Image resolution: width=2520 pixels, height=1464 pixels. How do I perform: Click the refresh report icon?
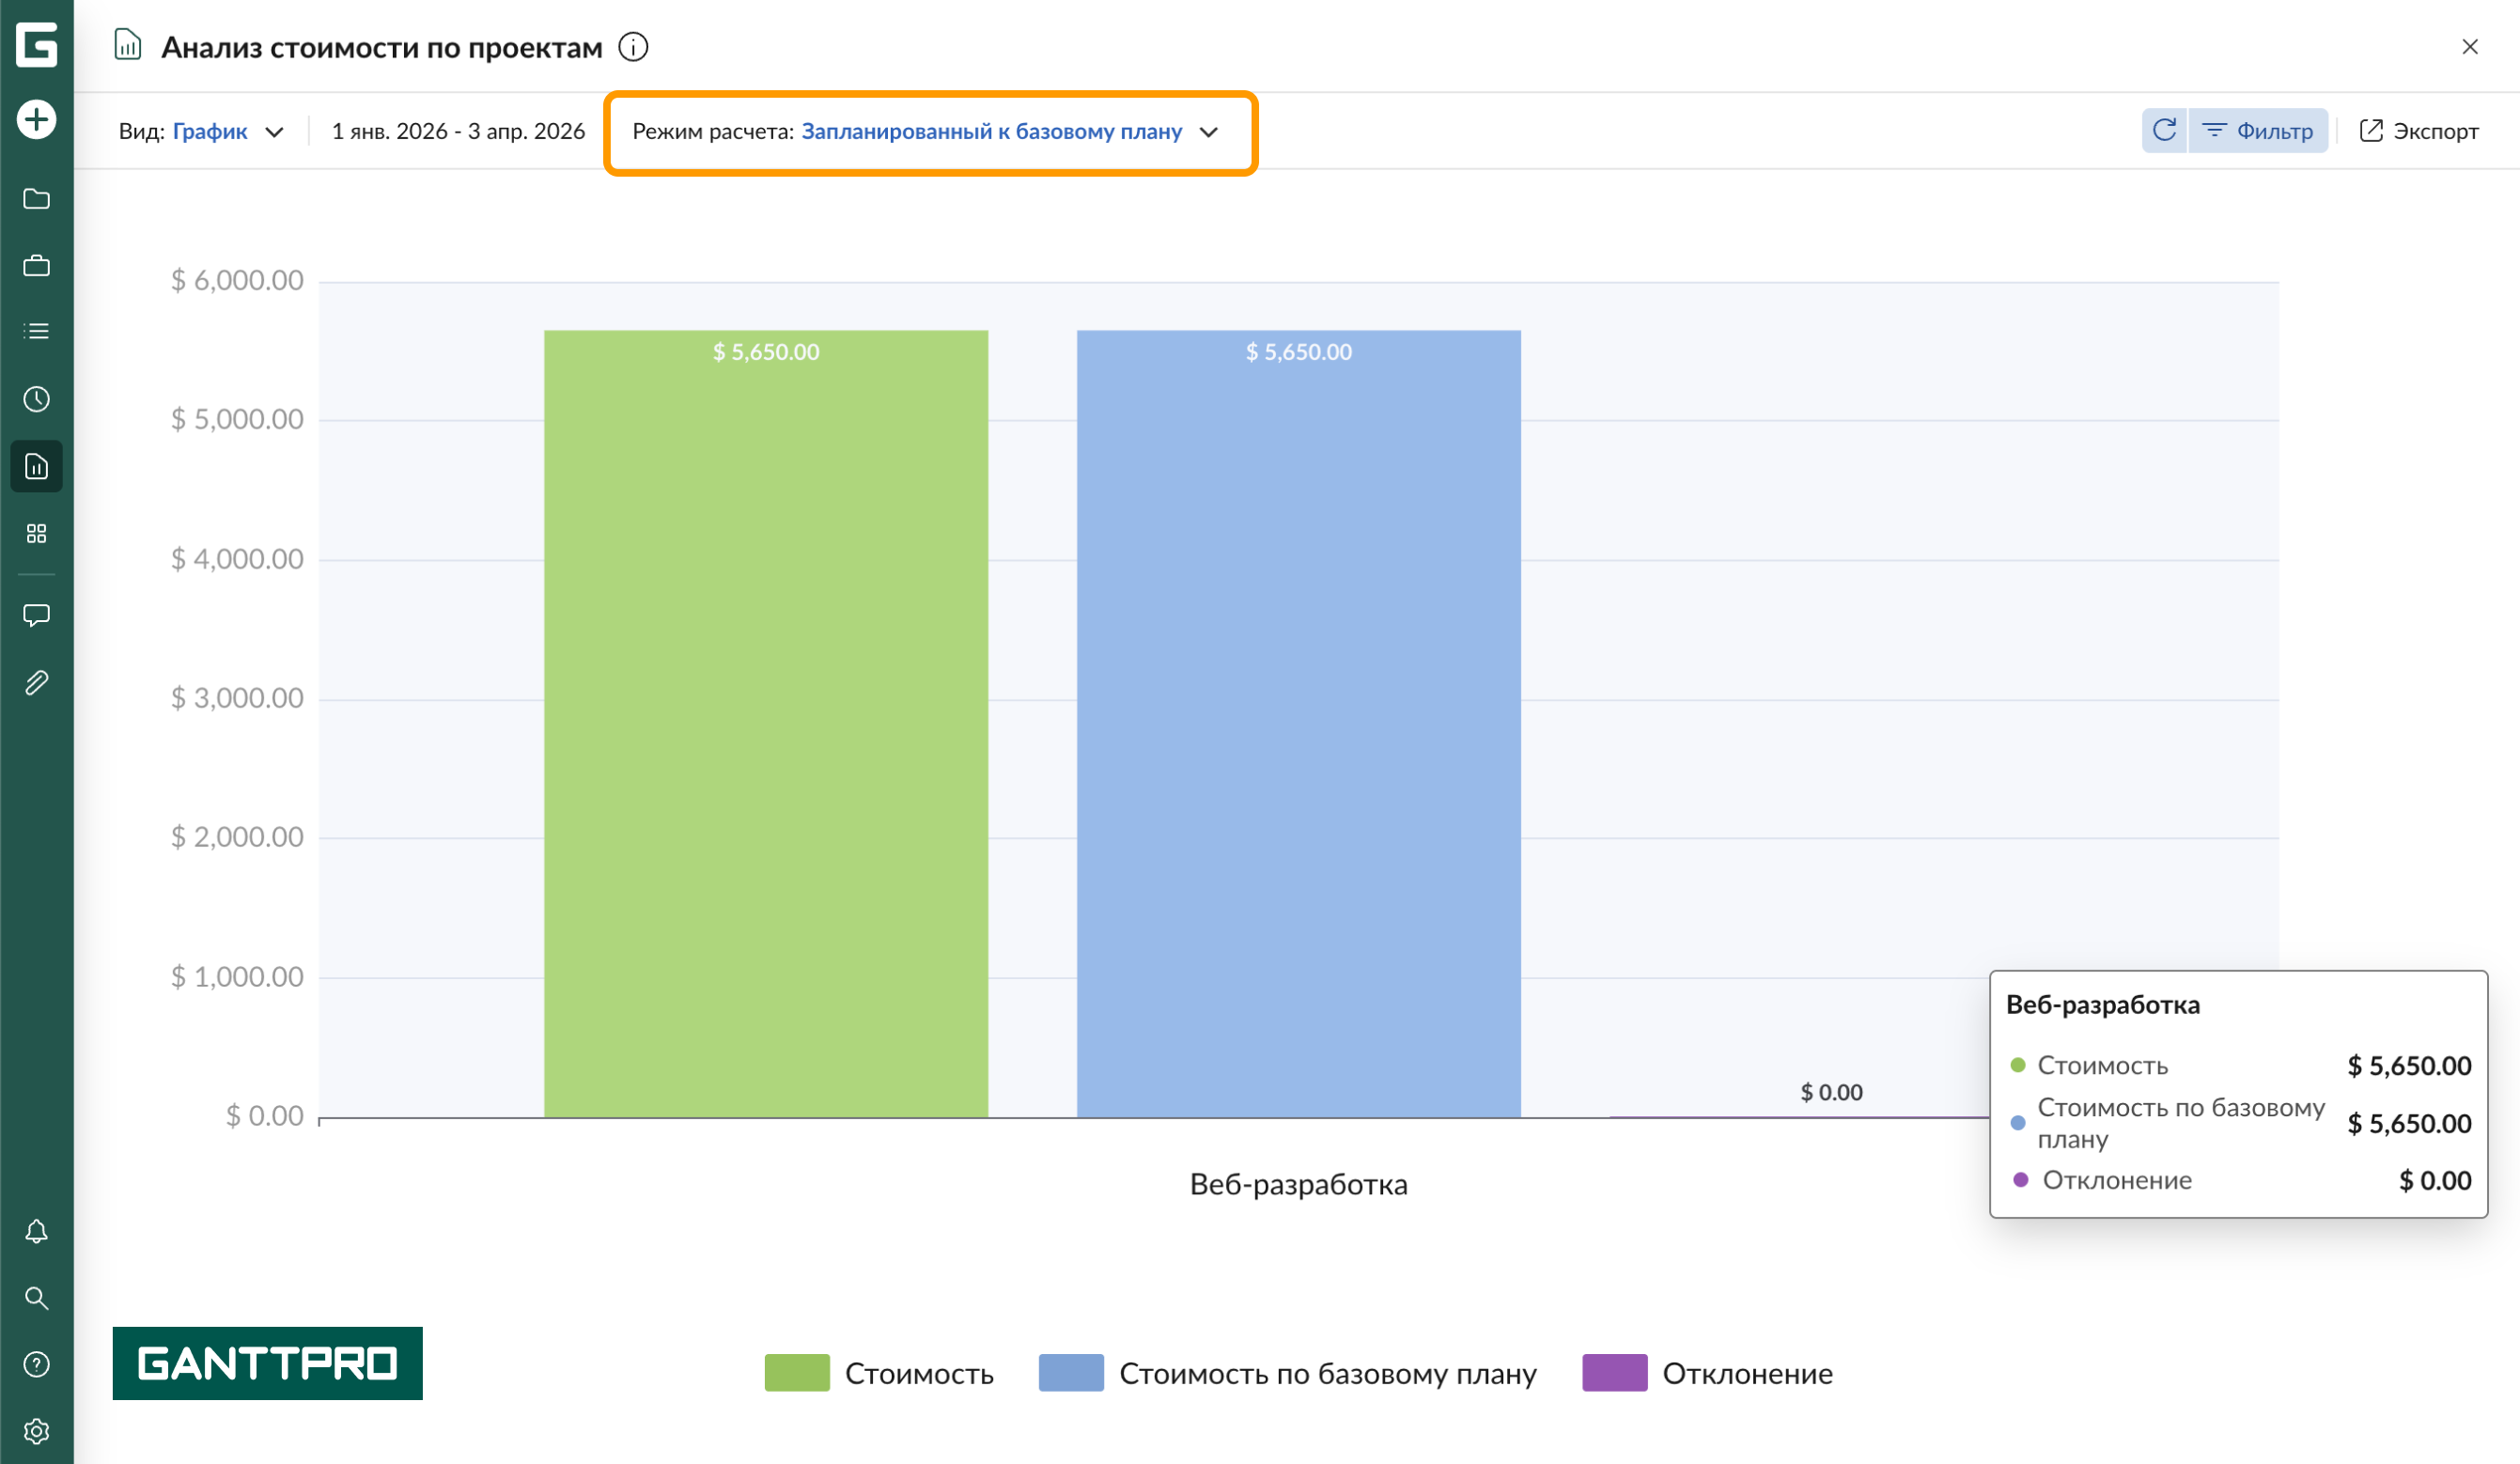pos(2164,131)
